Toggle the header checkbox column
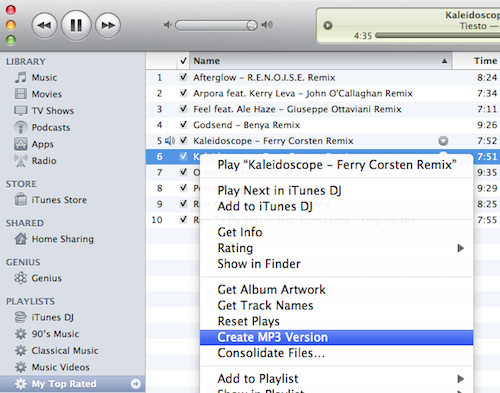 tap(183, 61)
